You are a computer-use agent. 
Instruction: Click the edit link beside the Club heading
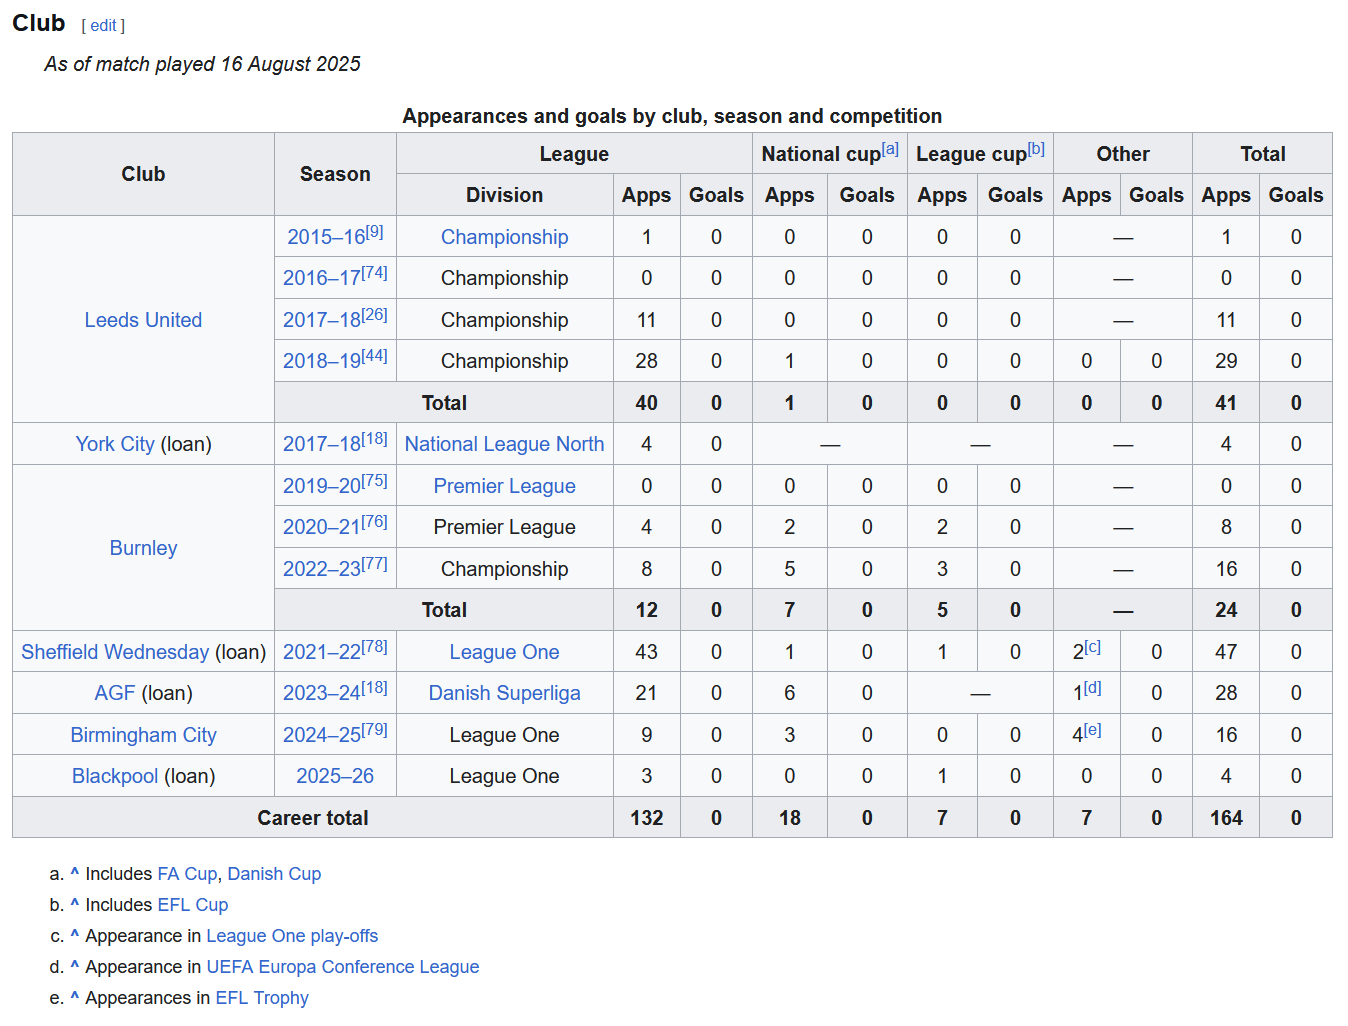click(103, 26)
